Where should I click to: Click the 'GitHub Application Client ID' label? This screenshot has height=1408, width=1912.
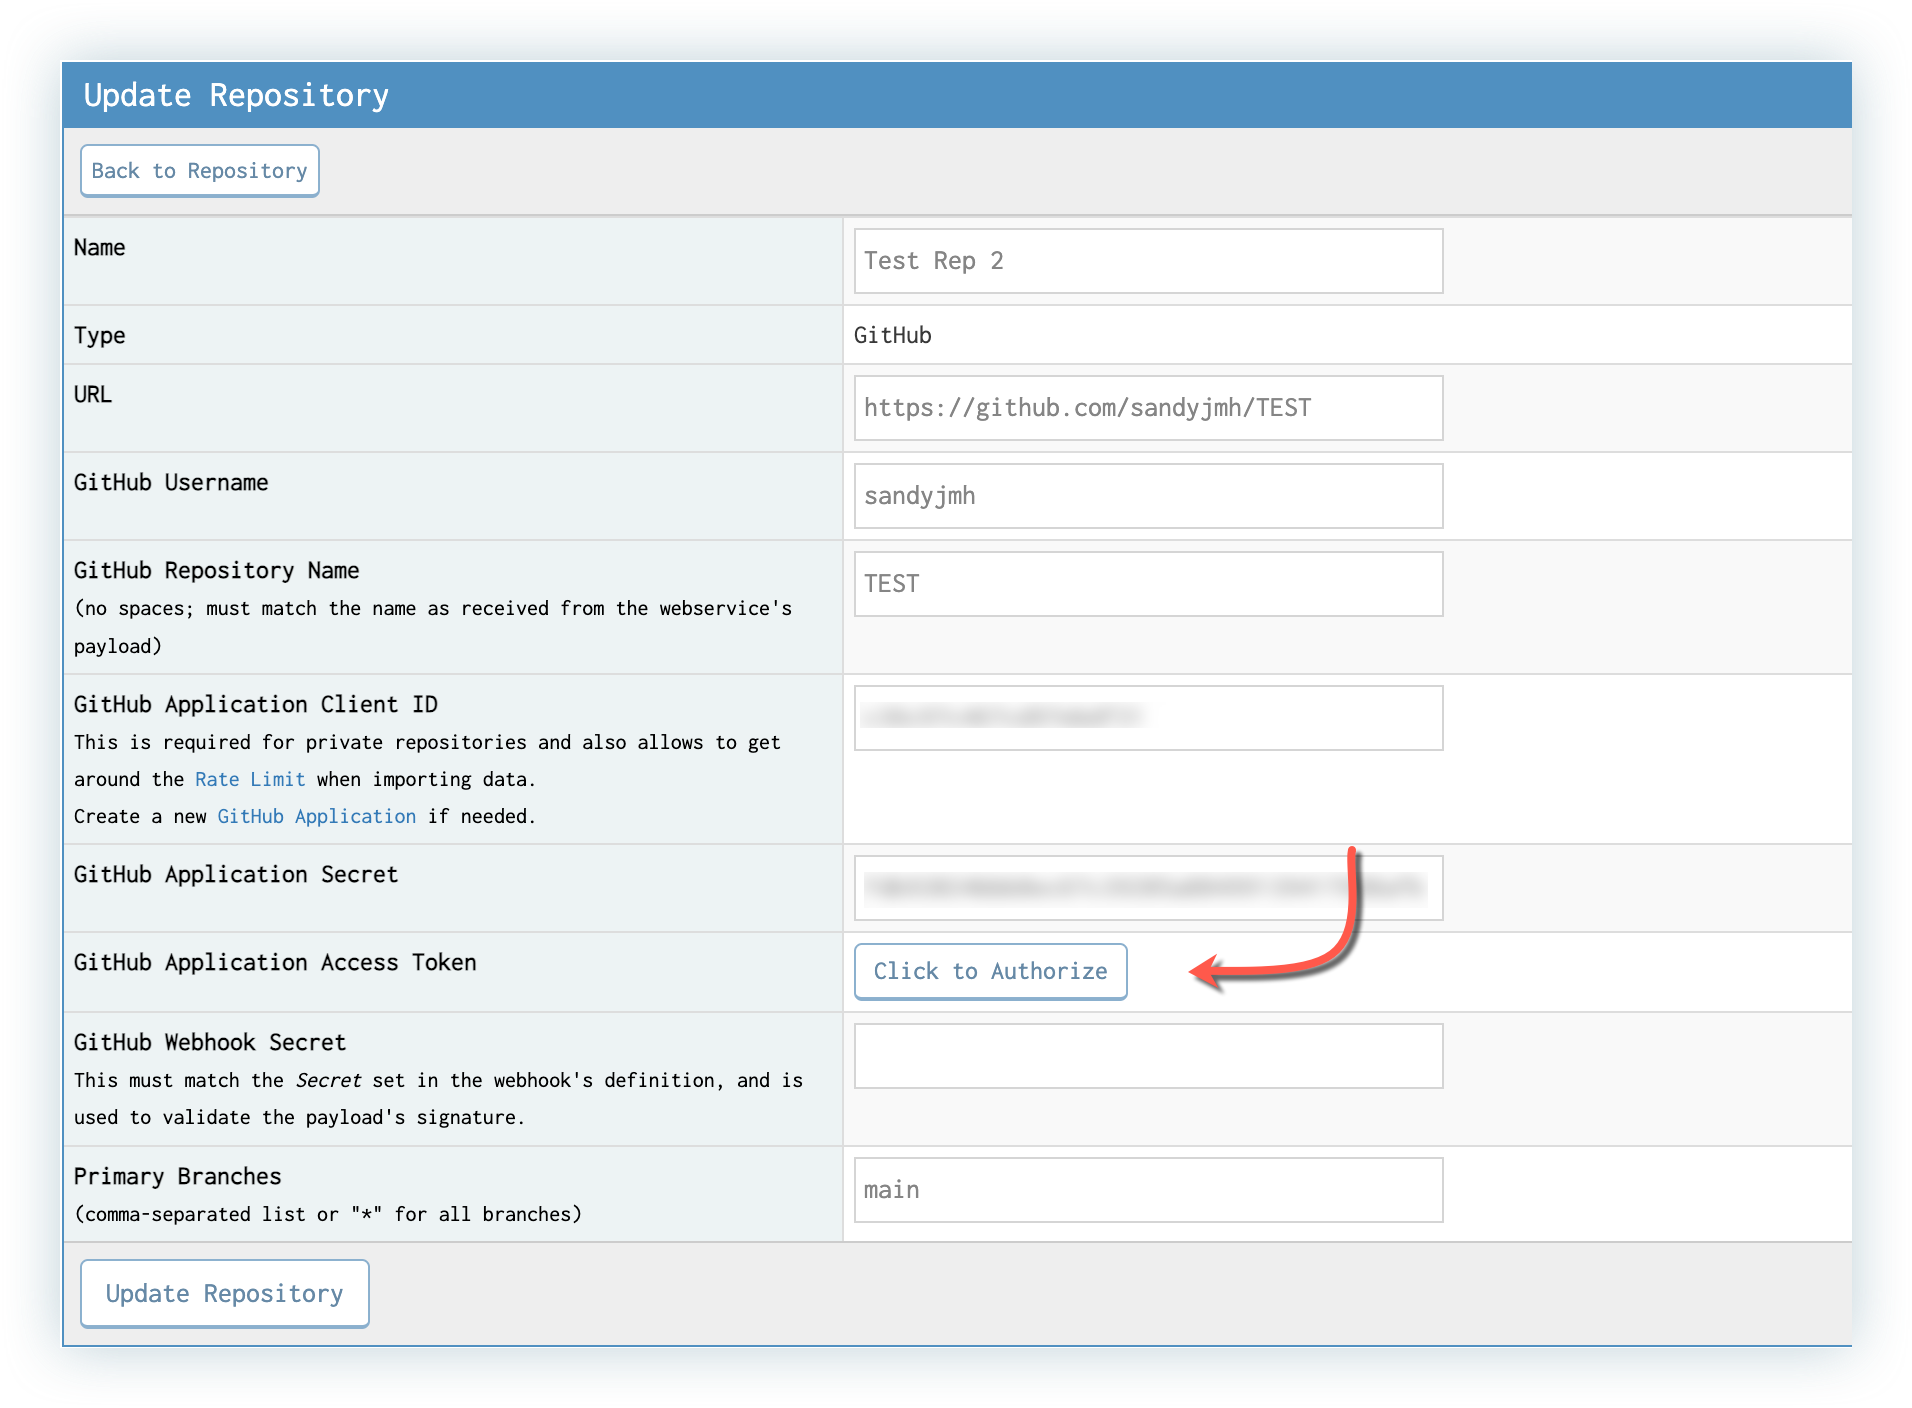tap(256, 704)
